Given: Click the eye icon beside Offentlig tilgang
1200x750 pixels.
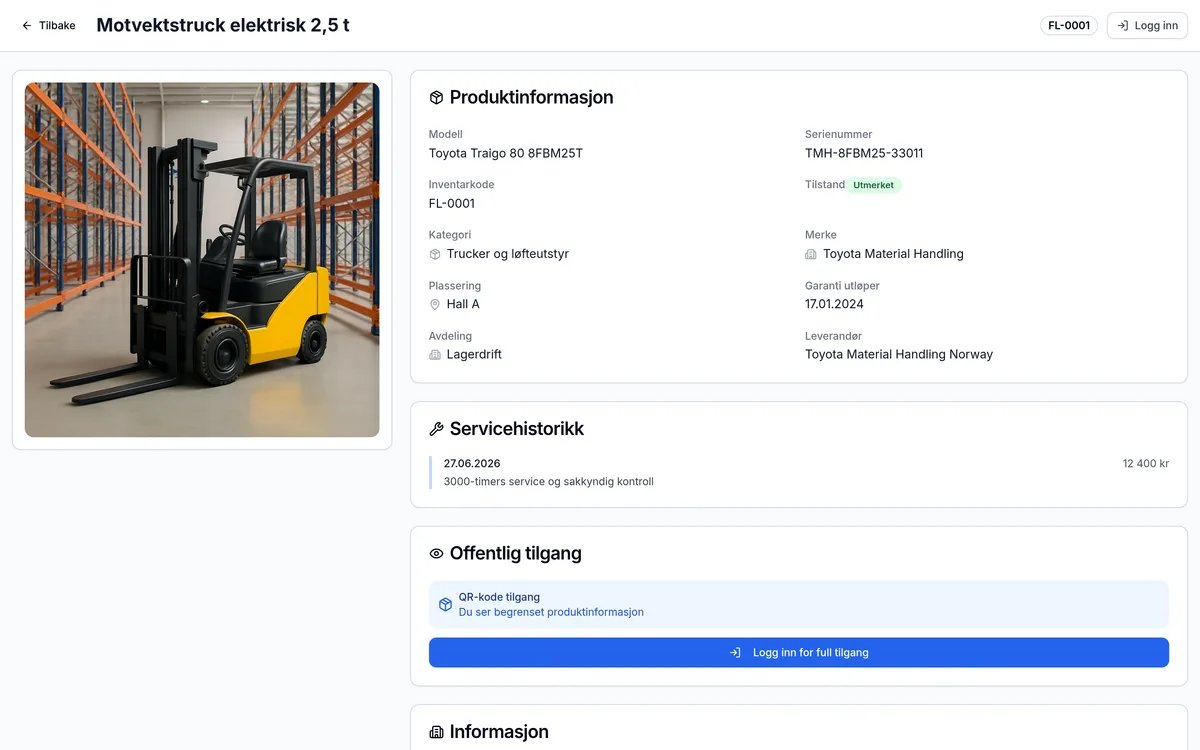Looking at the screenshot, I should (x=436, y=554).
